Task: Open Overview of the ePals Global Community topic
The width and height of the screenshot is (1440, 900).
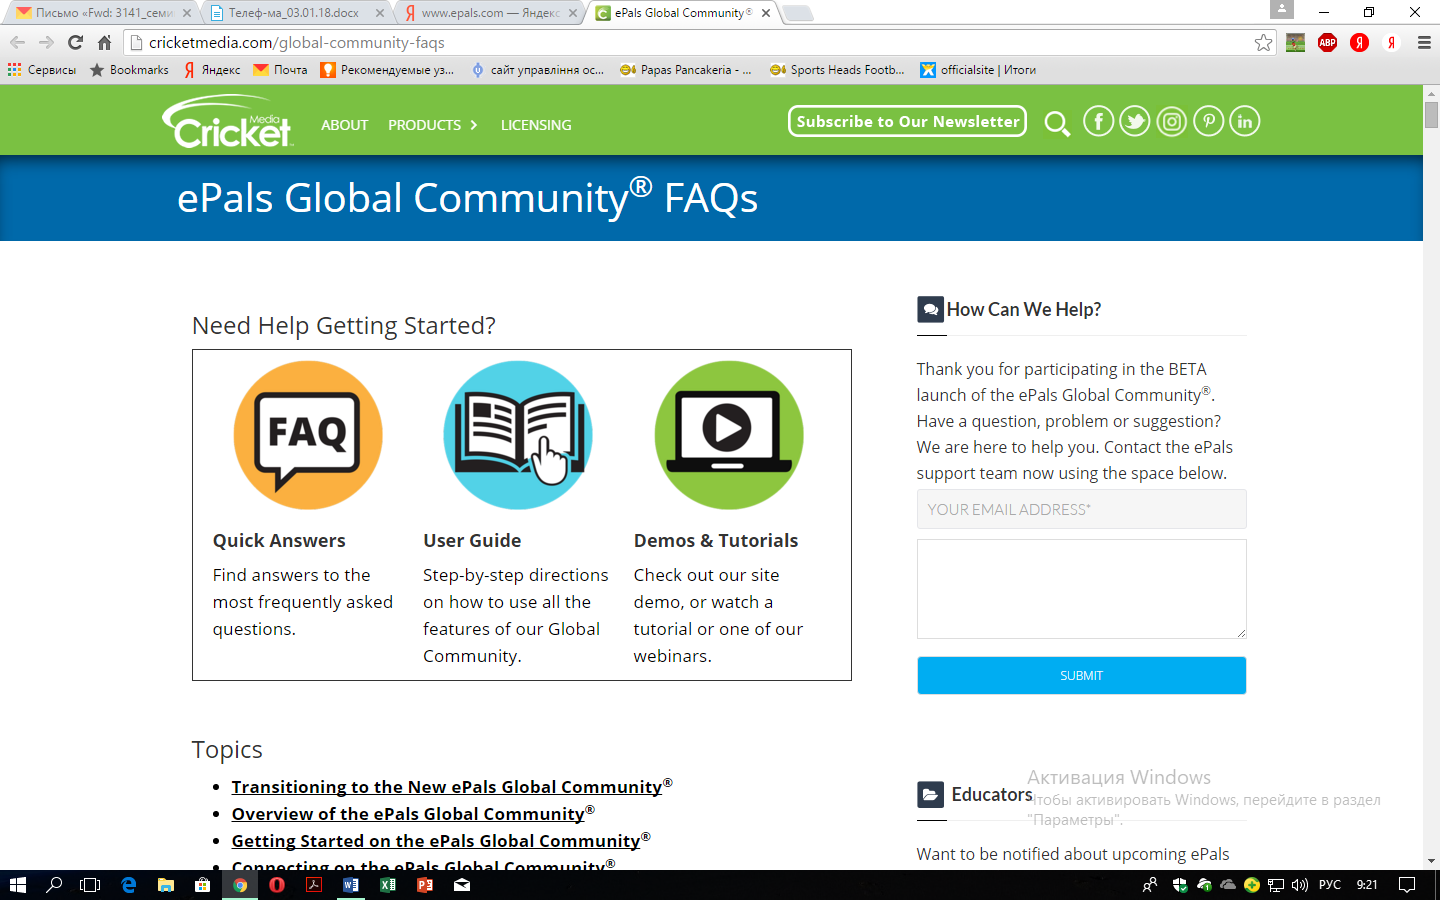Action: click(x=408, y=814)
